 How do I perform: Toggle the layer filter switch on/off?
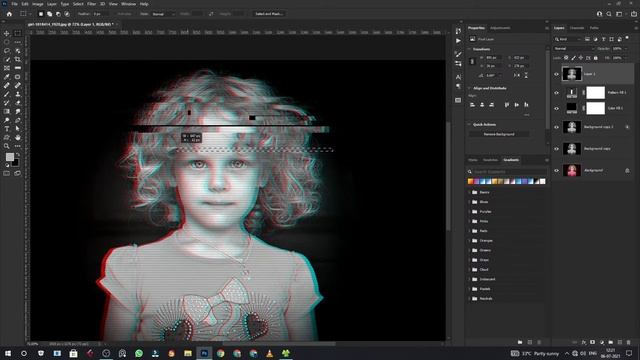click(x=627, y=38)
